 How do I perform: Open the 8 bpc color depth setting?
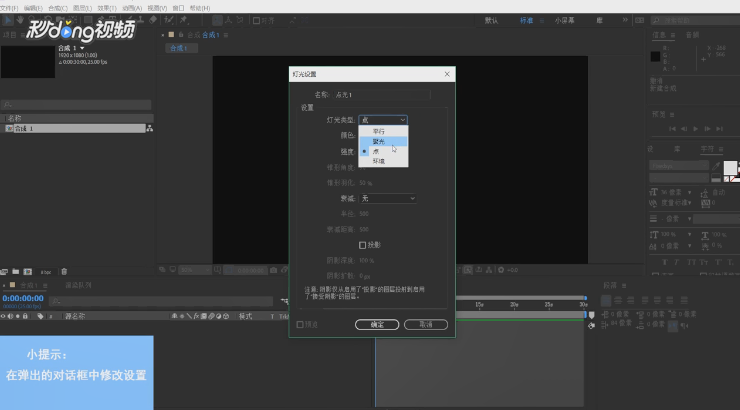46,272
